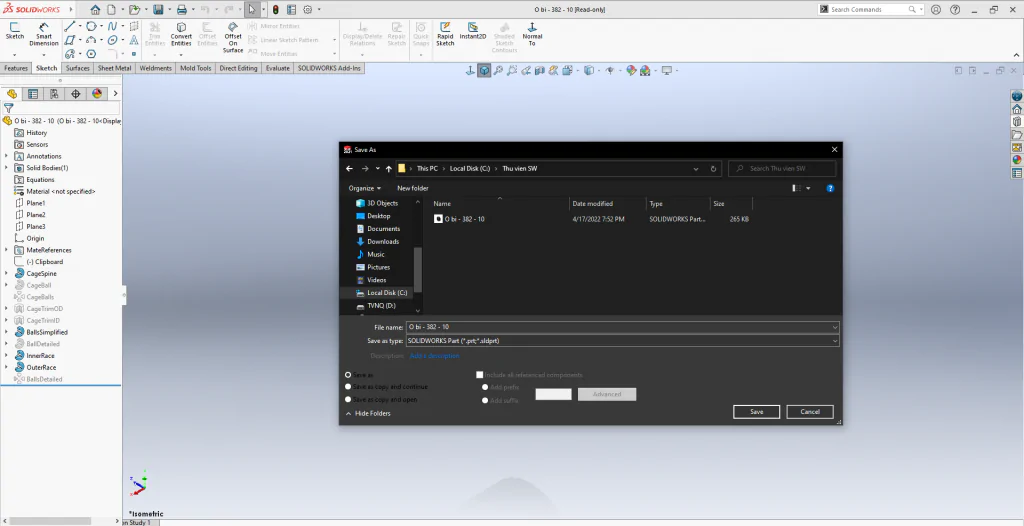
Task: Click the feature tree filter funnel icon
Action: click(8, 108)
